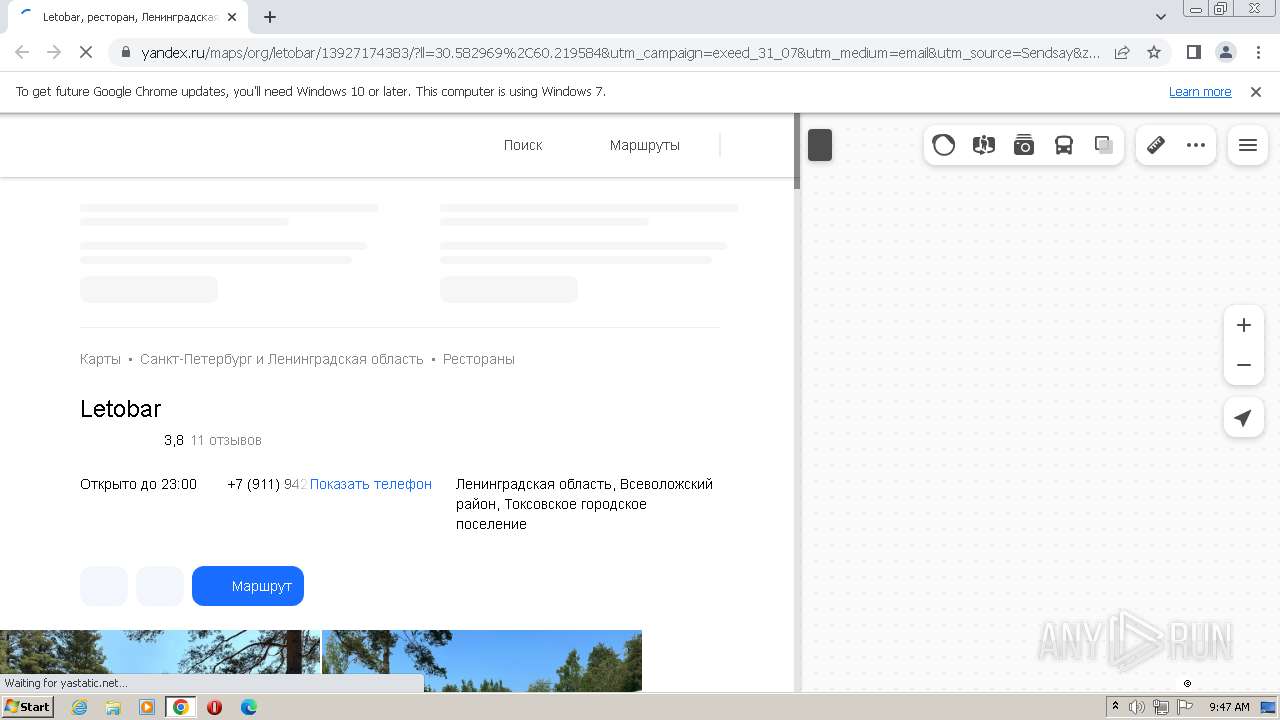Open street panoramas layer

[x=984, y=145]
